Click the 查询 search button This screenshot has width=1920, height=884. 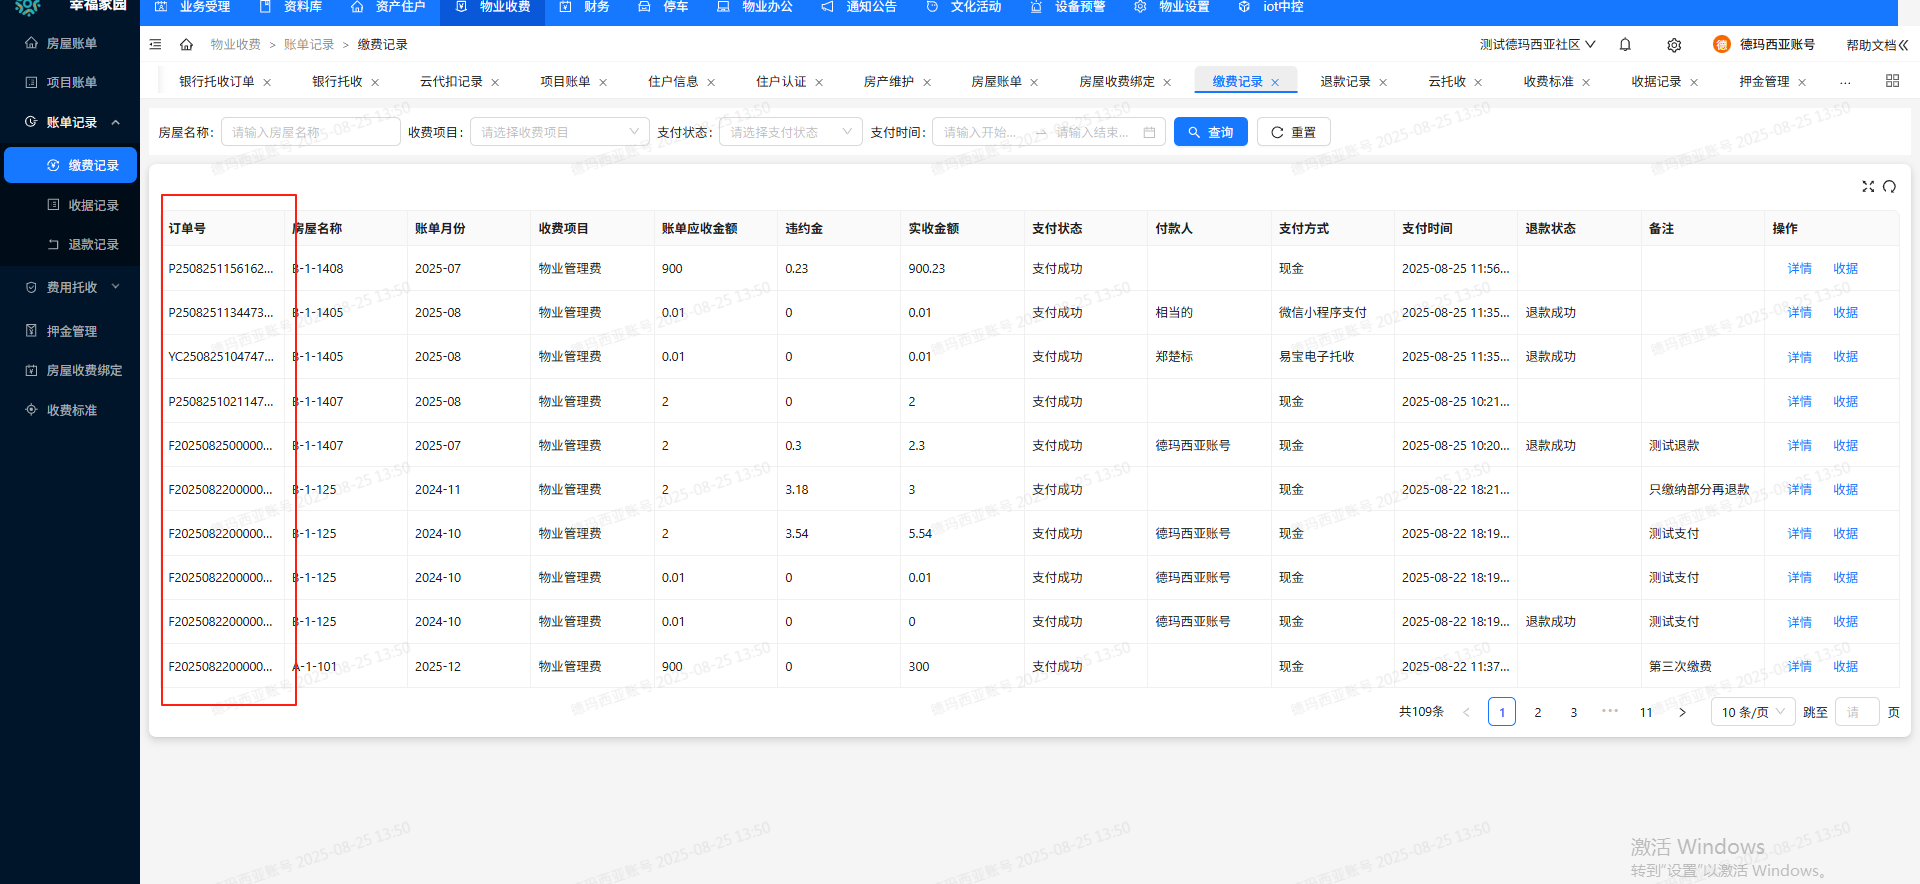pos(1210,132)
